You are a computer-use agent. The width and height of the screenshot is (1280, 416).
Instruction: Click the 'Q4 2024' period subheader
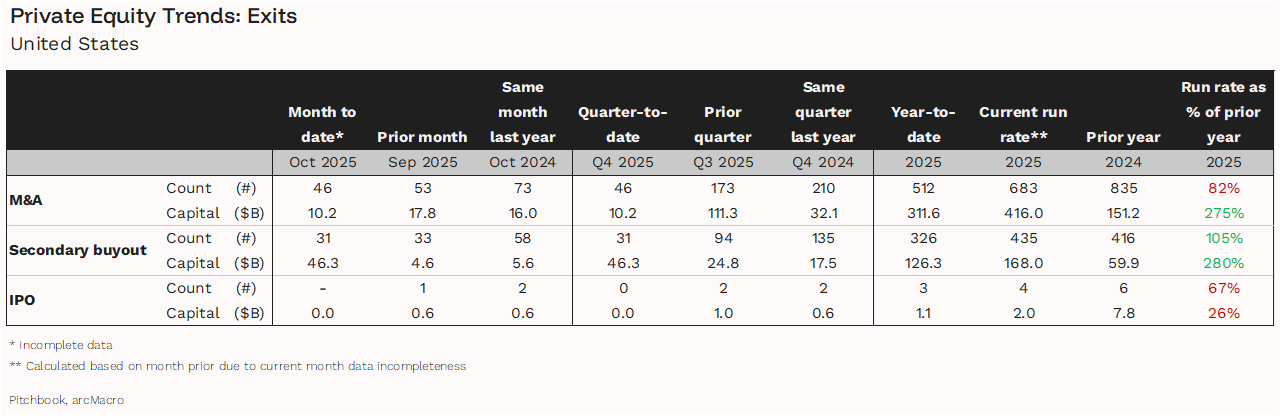point(822,162)
